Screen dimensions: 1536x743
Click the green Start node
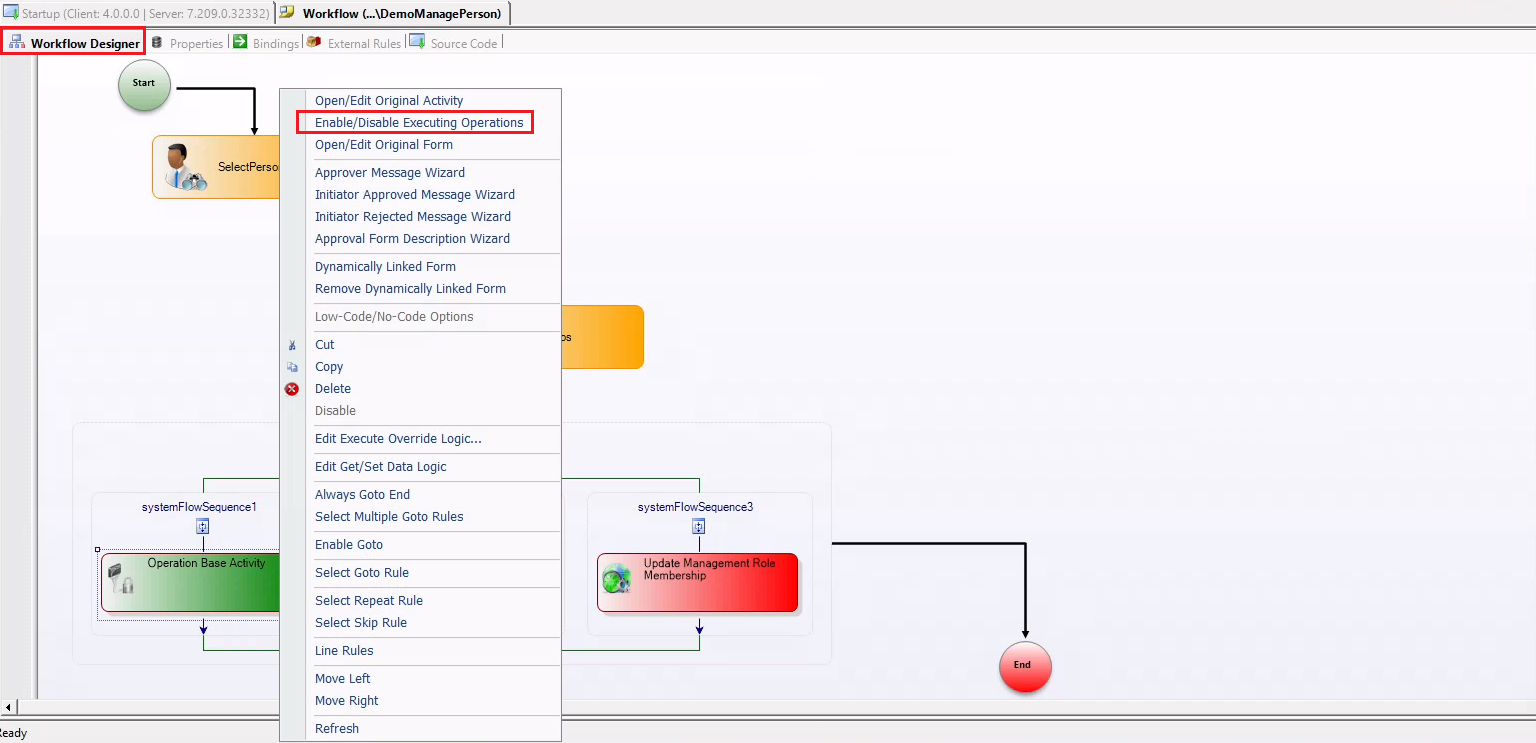pos(144,83)
